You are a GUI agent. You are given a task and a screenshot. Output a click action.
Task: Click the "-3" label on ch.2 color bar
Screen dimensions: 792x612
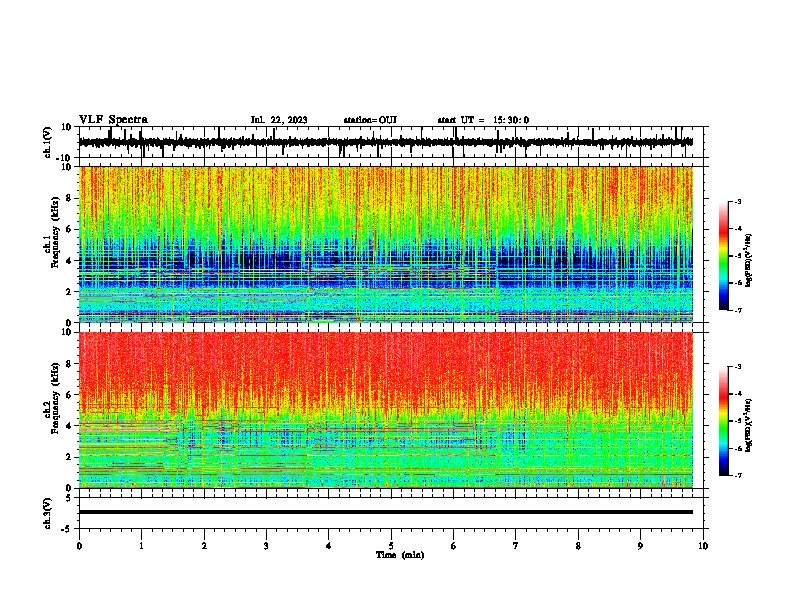tap(737, 367)
